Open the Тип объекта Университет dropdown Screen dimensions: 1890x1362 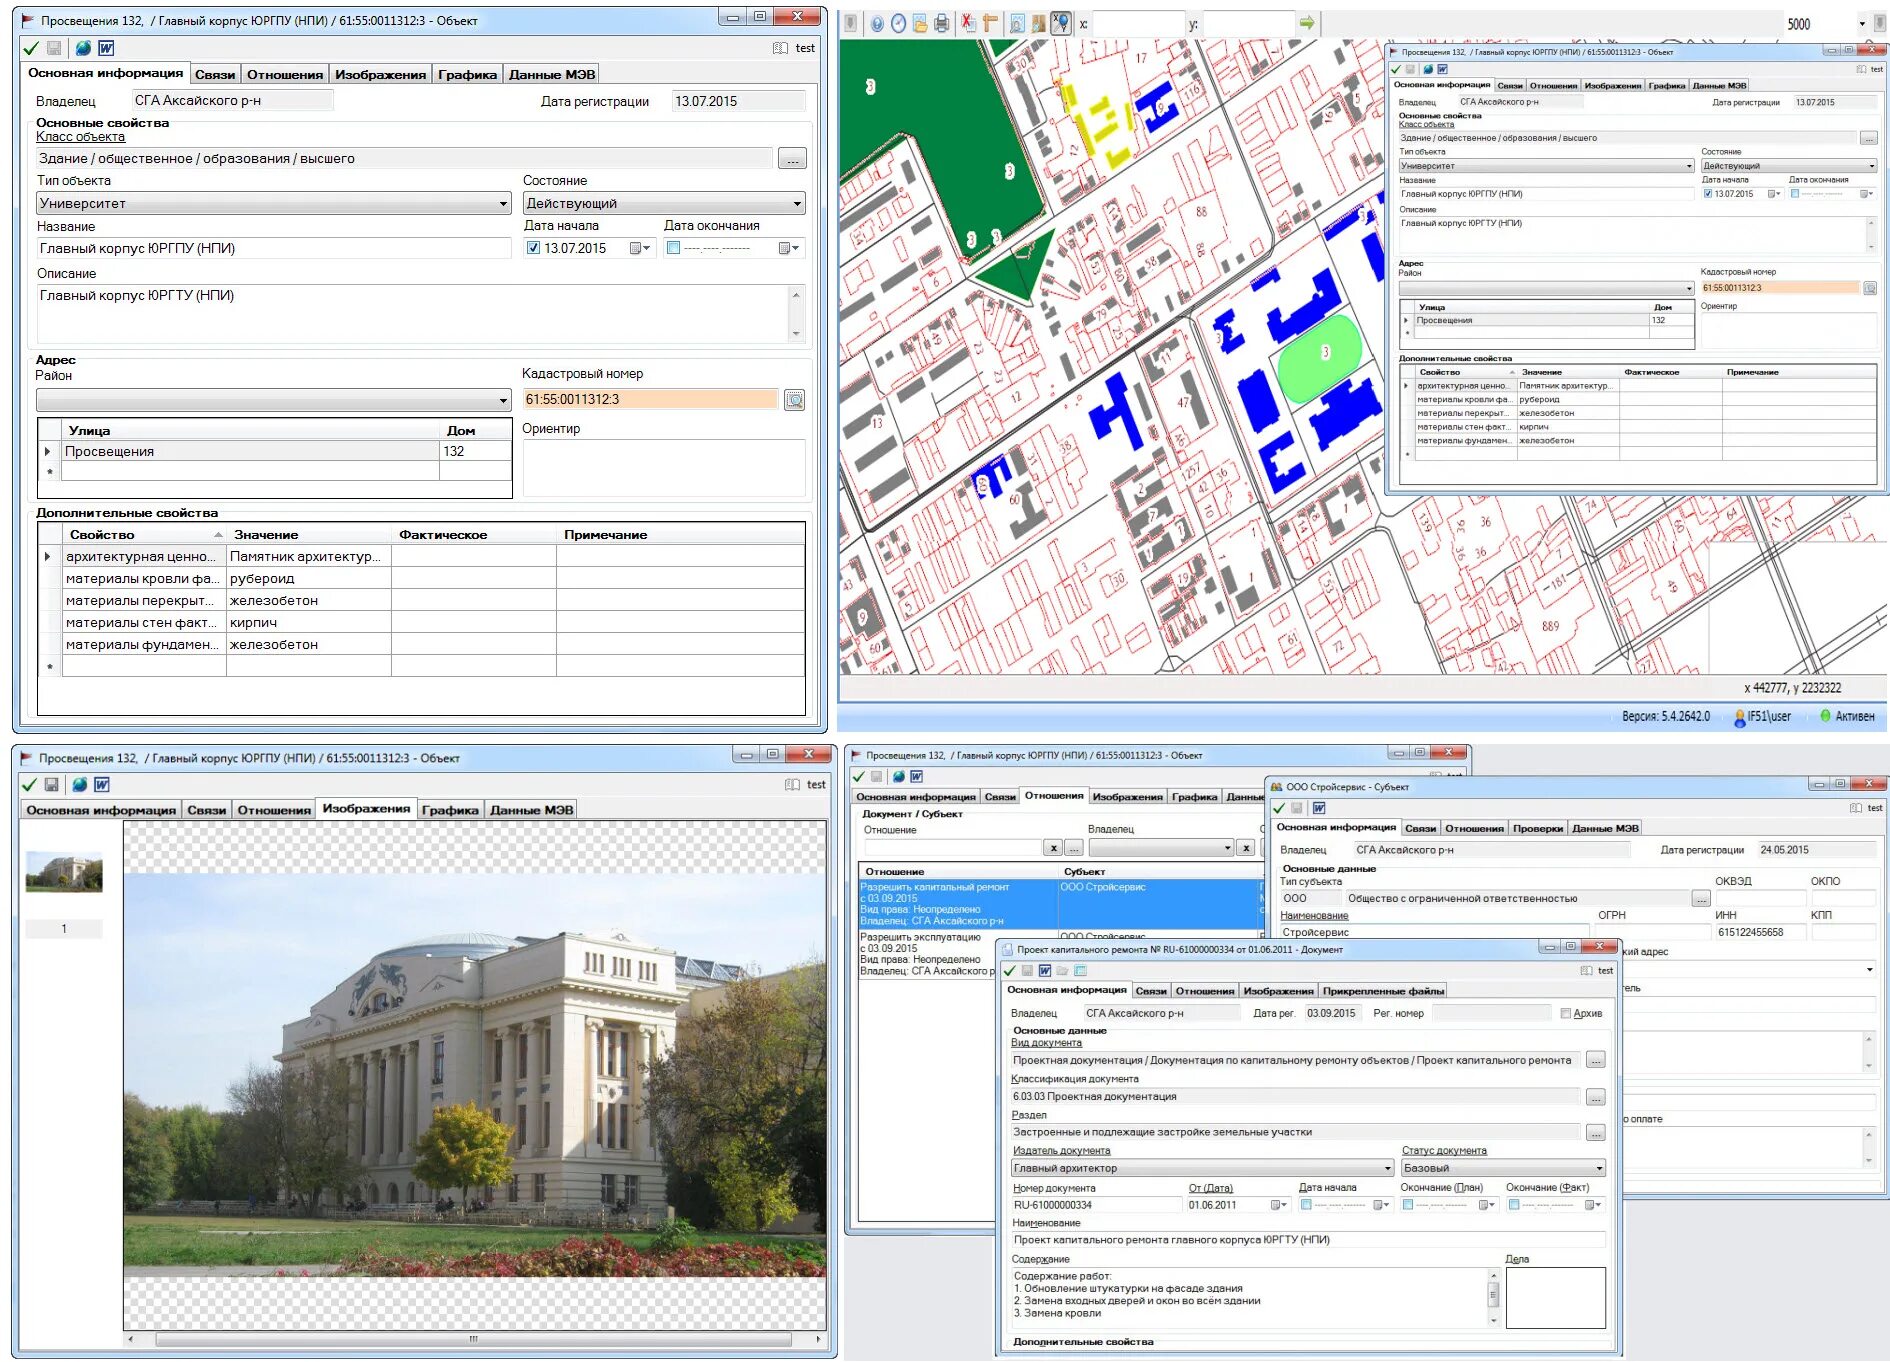tap(503, 204)
